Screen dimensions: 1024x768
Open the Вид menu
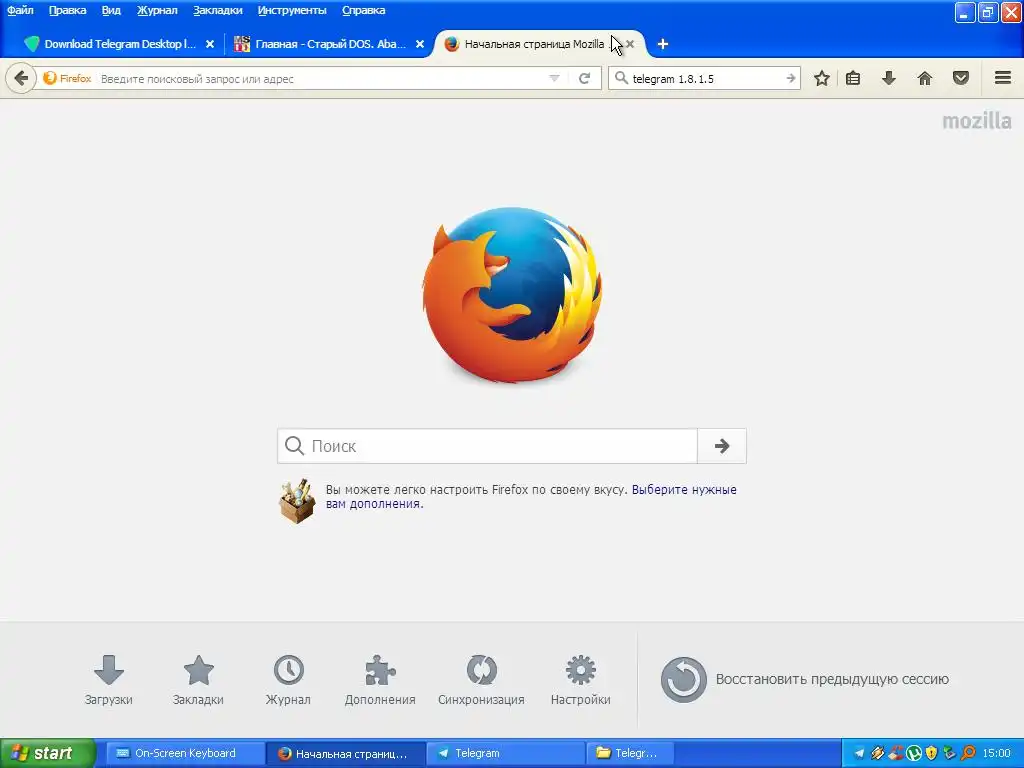click(111, 10)
